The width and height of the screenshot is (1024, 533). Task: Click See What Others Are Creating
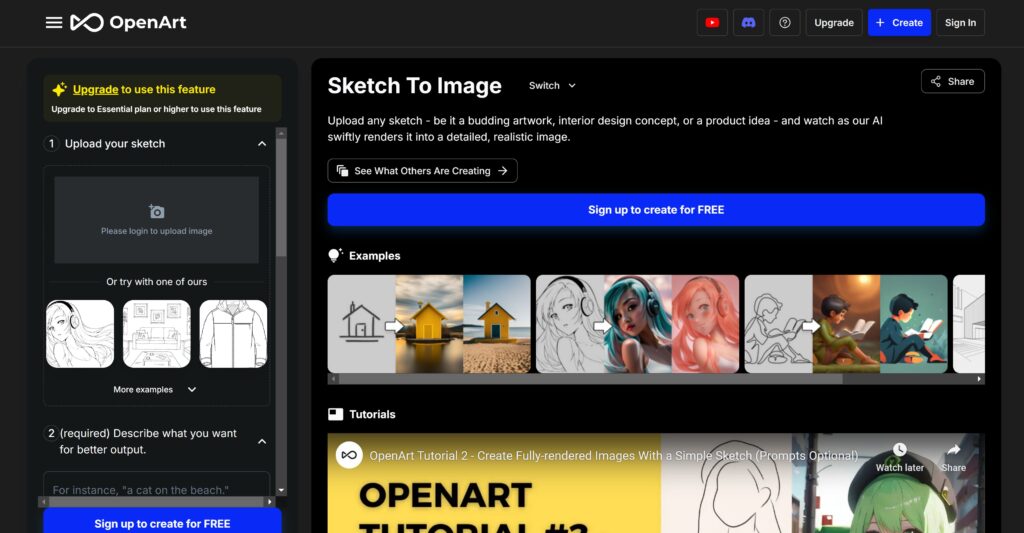point(423,170)
